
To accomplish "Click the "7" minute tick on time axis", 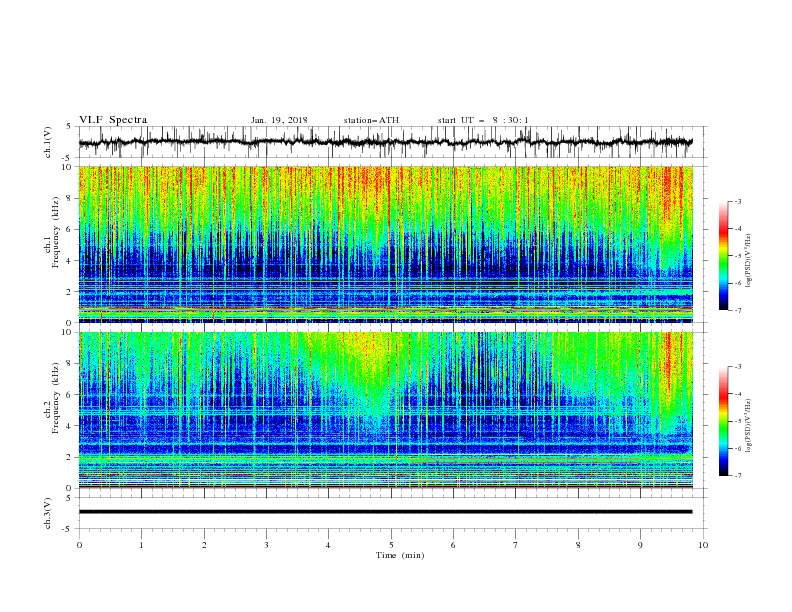I will click(x=516, y=545).
